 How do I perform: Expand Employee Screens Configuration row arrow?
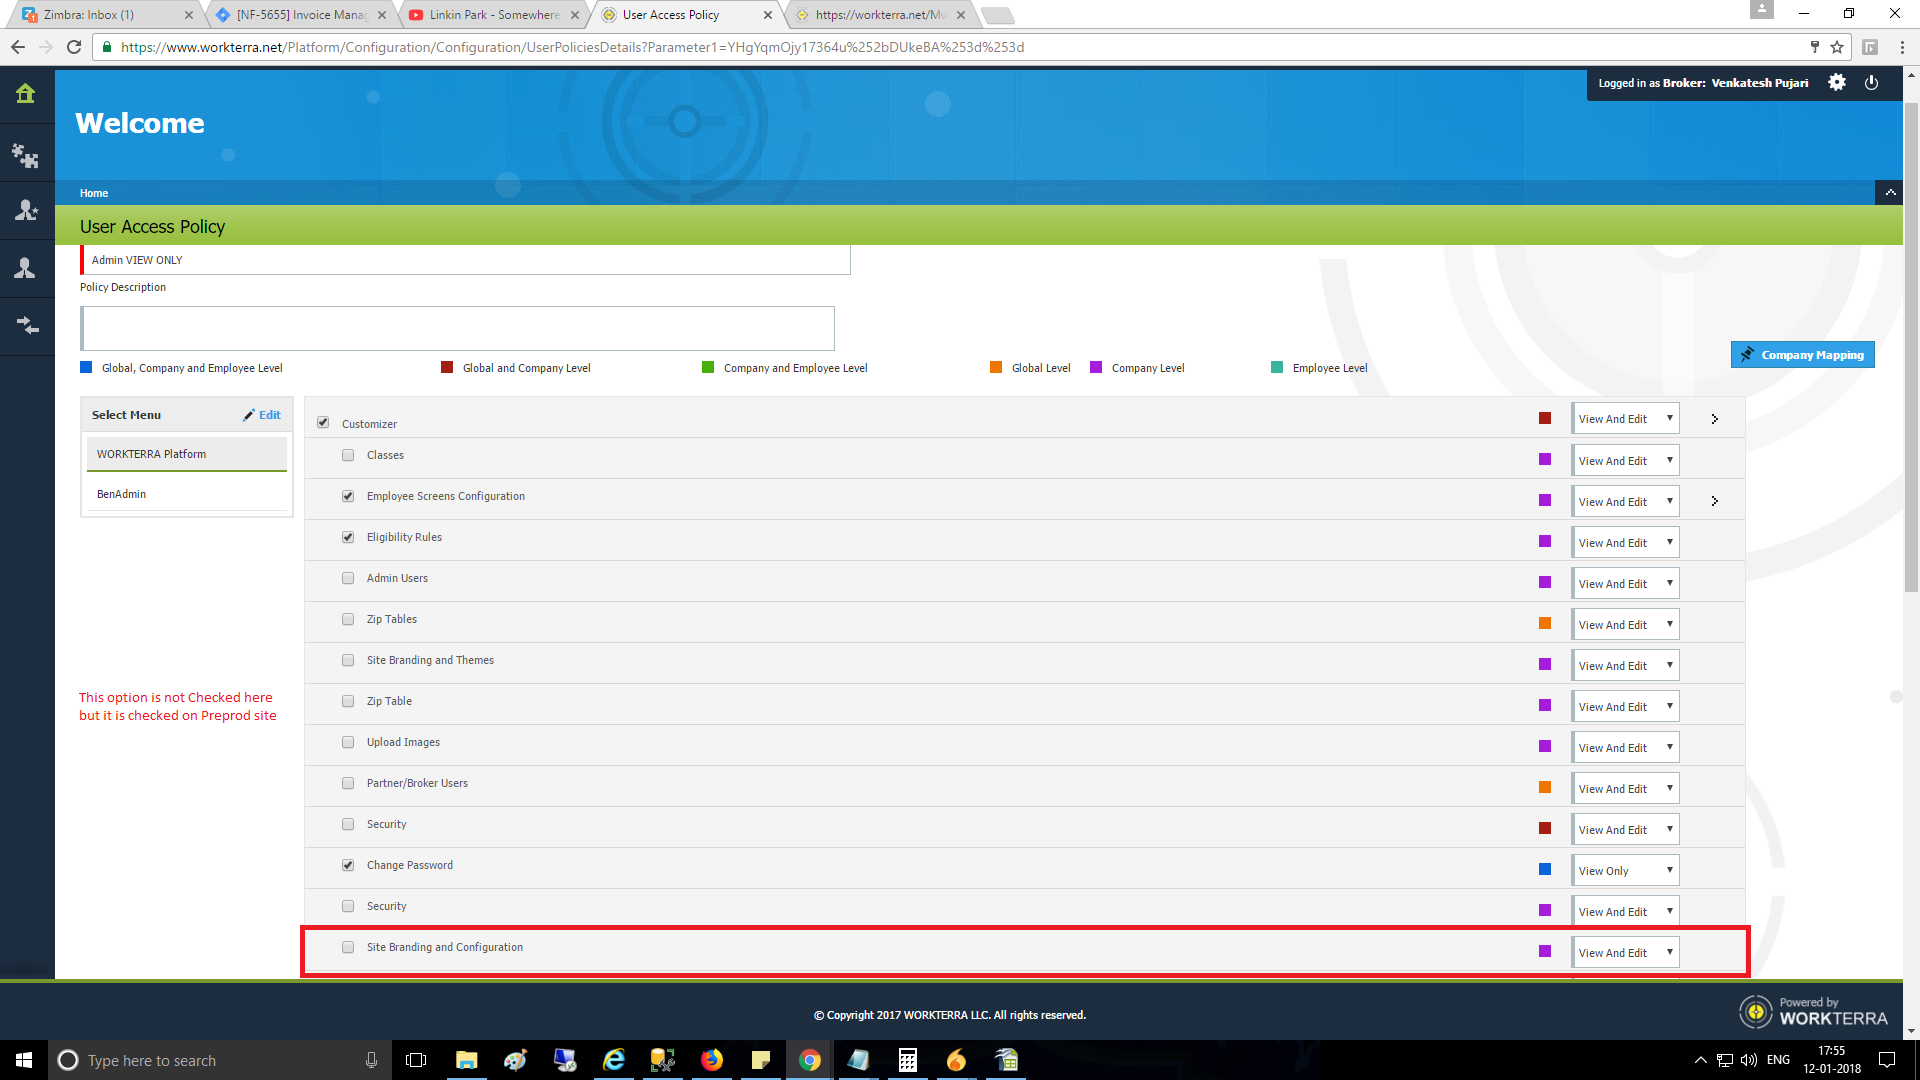pyautogui.click(x=1714, y=501)
